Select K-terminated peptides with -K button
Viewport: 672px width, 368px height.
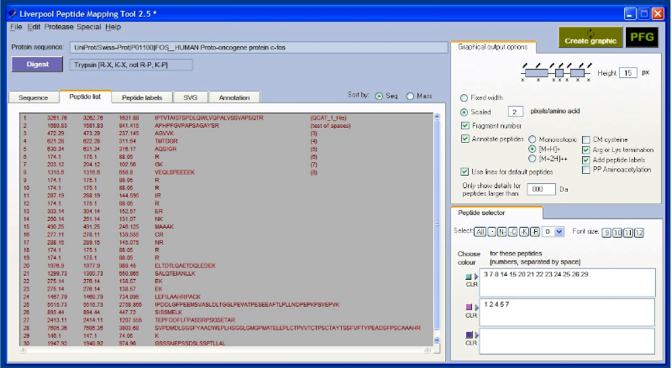[524, 232]
